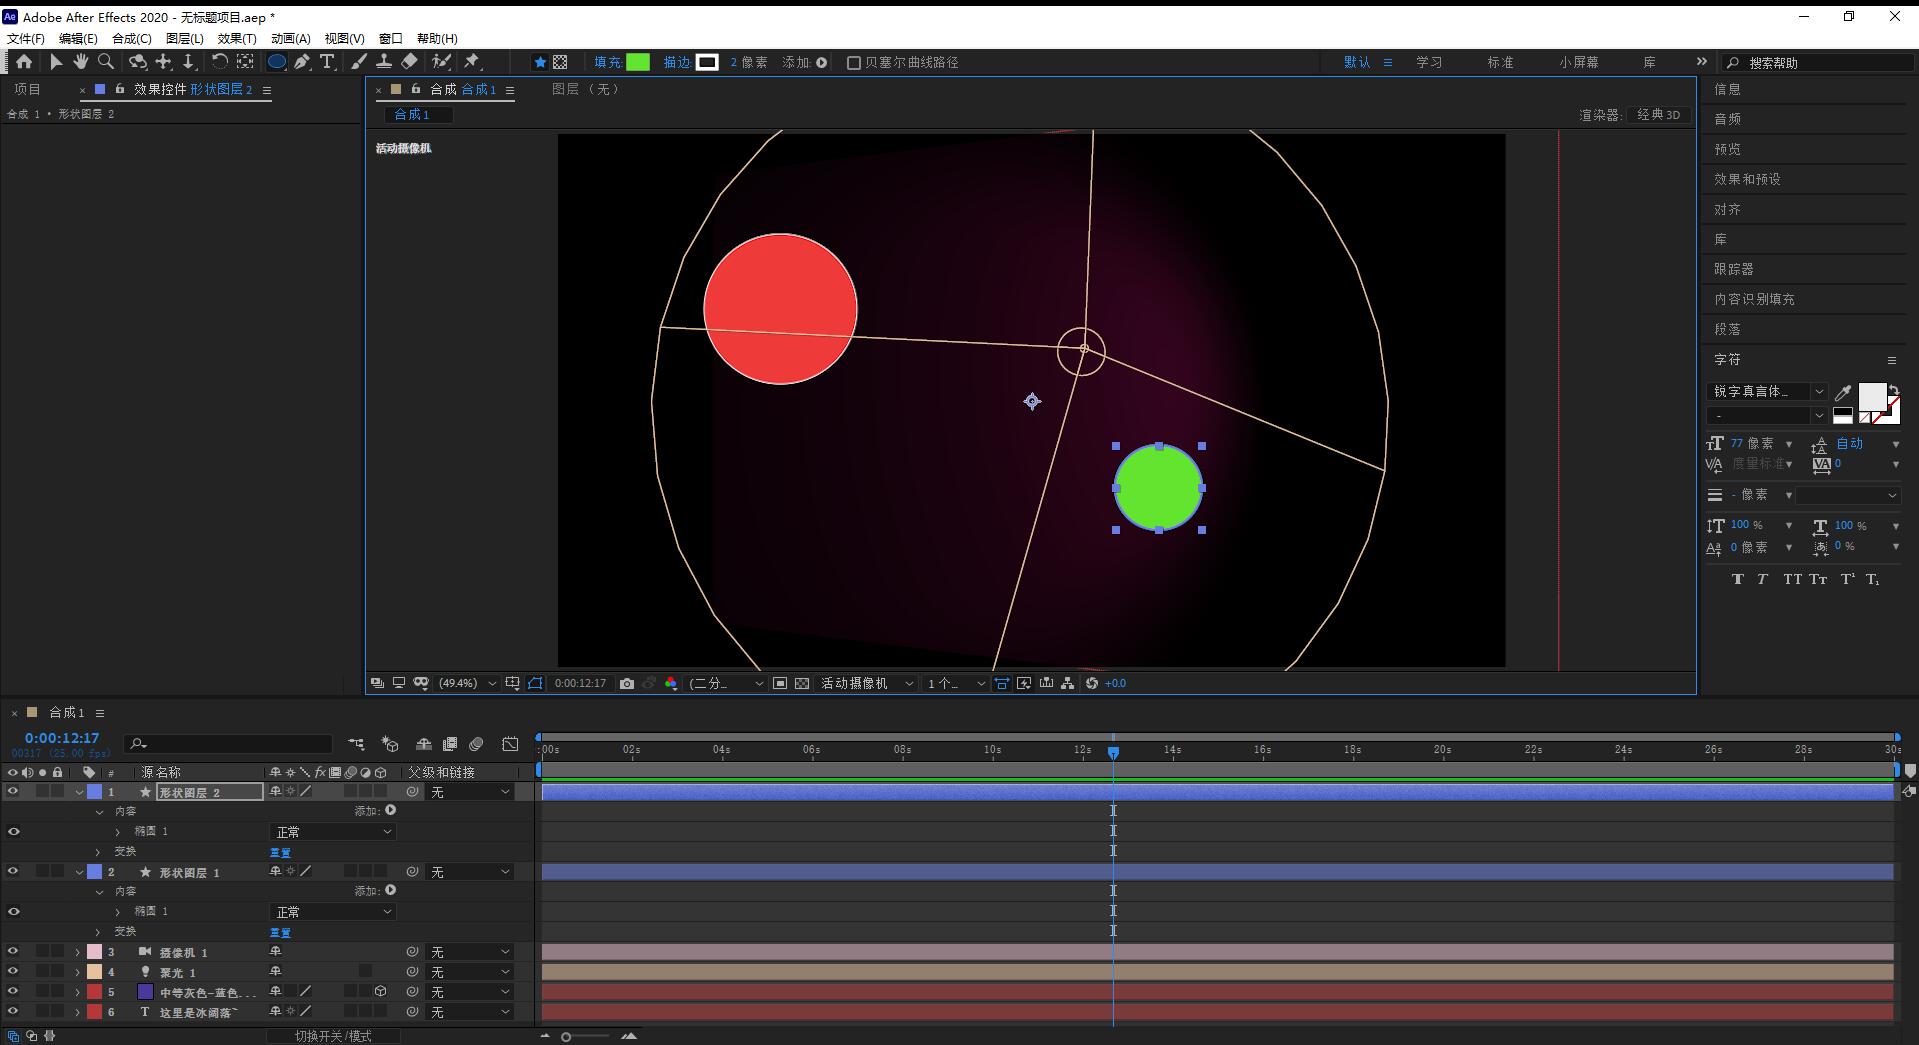
Task: Switch to the 项目 panel tab
Action: pyautogui.click(x=28, y=89)
